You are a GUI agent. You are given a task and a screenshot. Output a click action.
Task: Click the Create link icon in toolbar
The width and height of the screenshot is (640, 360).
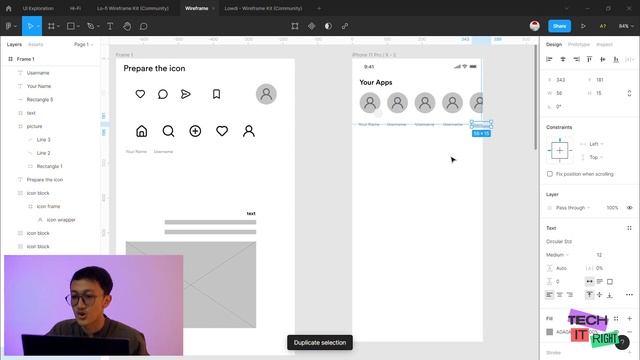345,26
